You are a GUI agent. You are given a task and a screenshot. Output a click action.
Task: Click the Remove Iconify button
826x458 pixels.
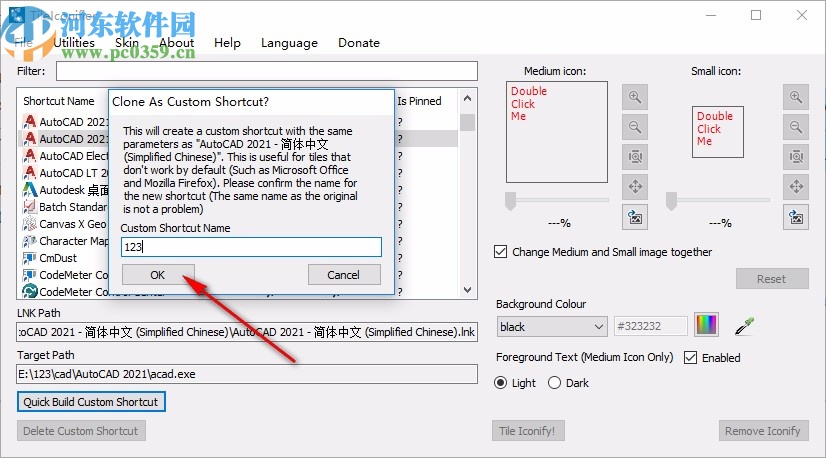tap(763, 431)
